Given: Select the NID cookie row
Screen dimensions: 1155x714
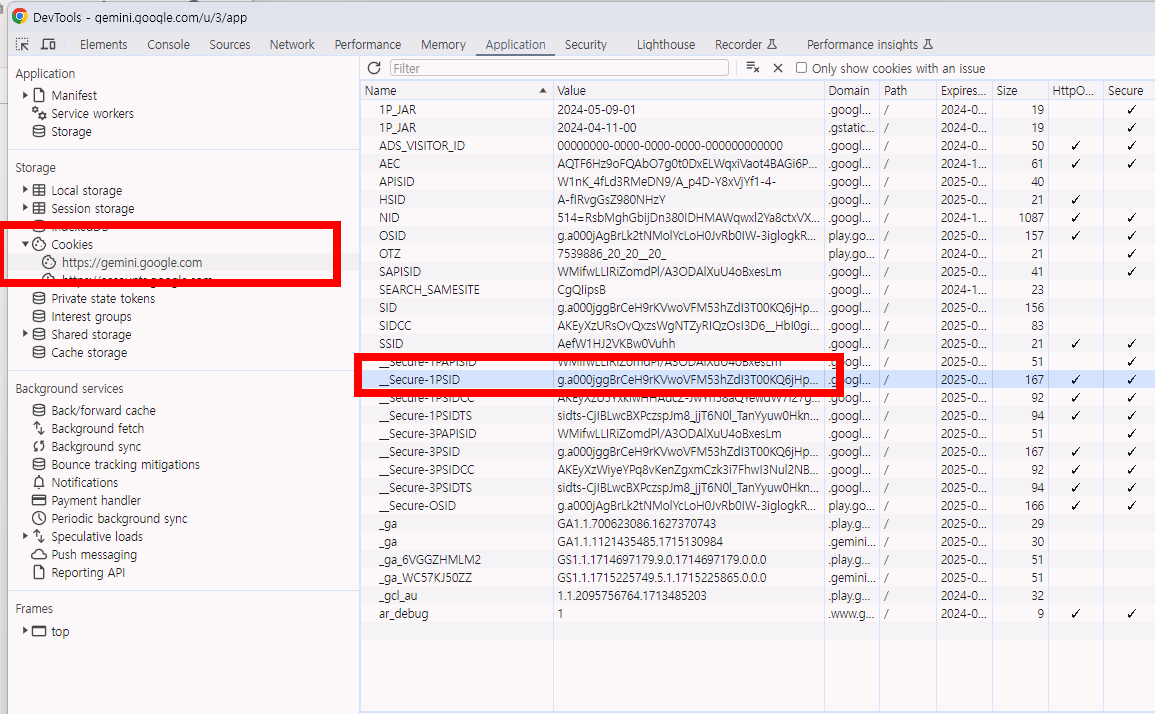Looking at the screenshot, I should pyautogui.click(x=757, y=217).
